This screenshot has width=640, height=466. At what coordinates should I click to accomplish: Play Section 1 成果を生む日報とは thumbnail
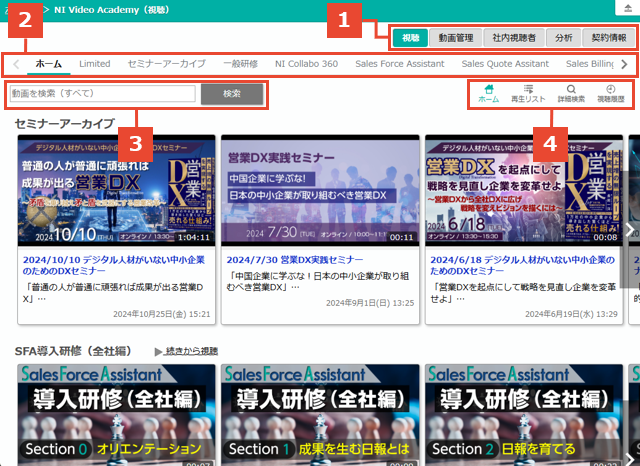pos(320,415)
